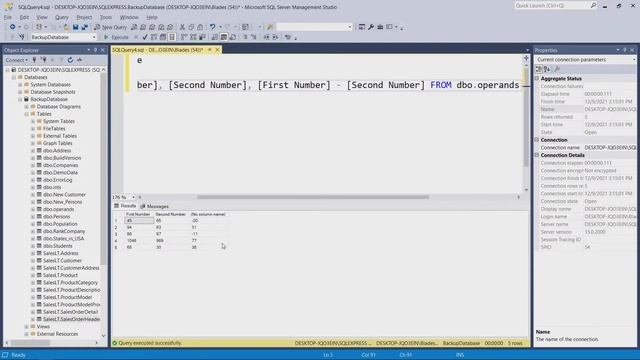Click the Save All icon
Image resolution: width=640 pixels, height=360 pixels.
tap(84, 27)
